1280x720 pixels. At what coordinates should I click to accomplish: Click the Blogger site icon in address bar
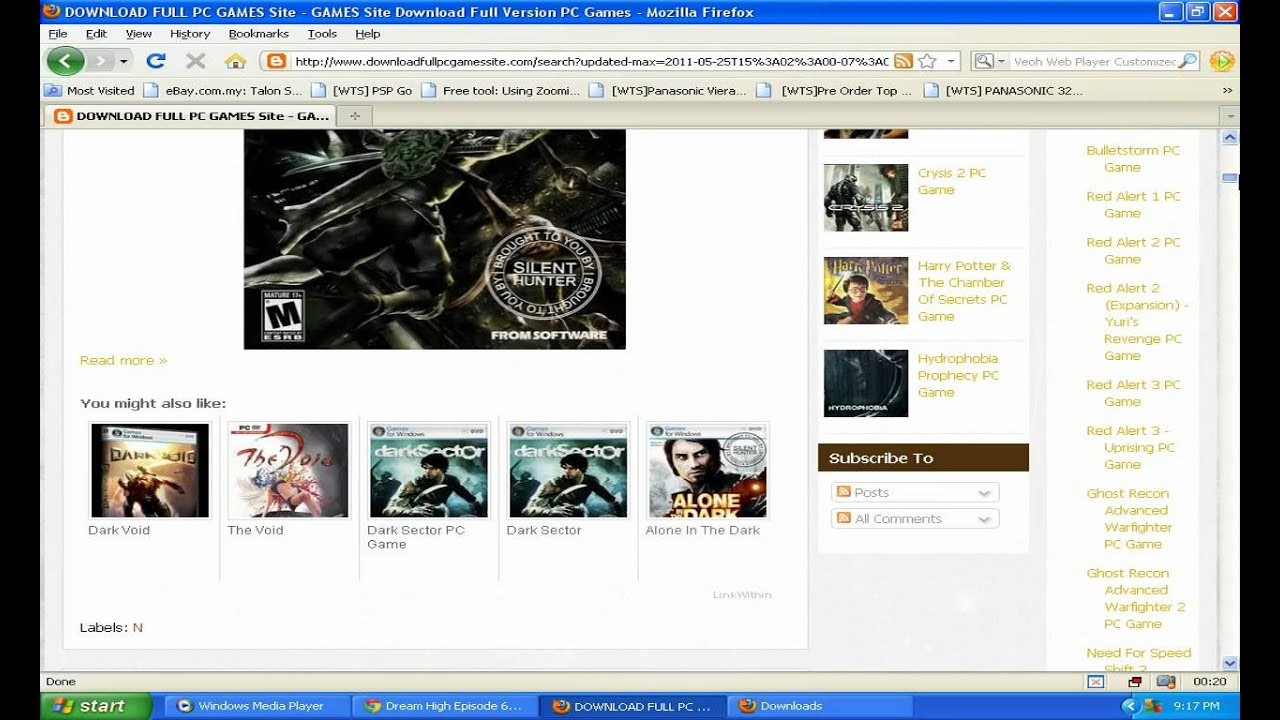click(276, 61)
